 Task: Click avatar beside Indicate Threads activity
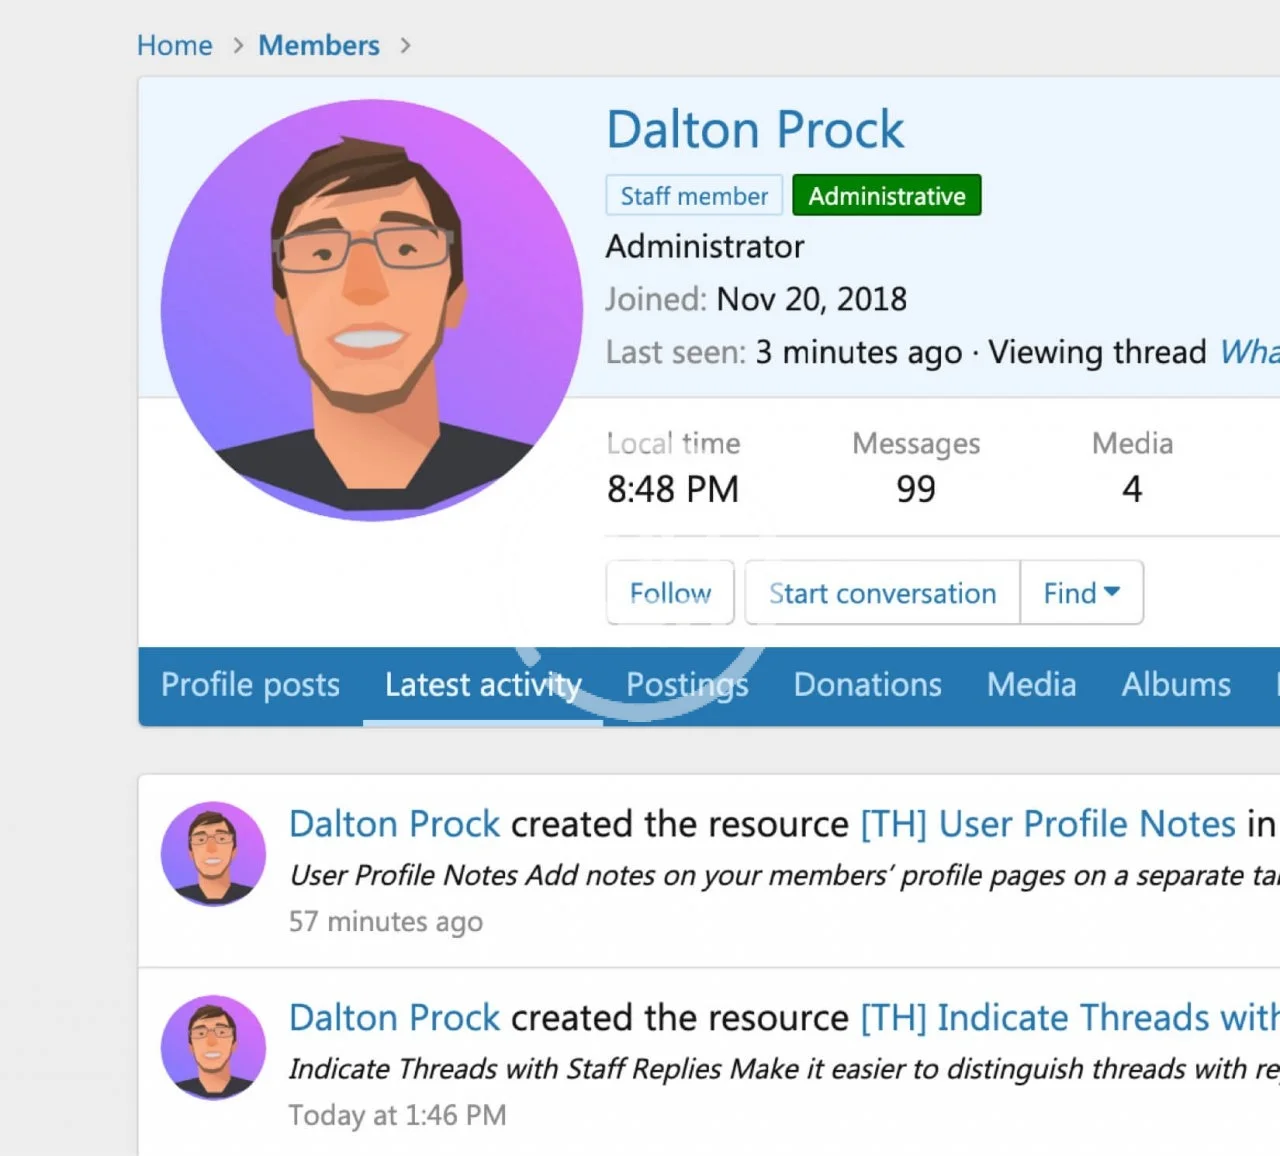point(213,1047)
